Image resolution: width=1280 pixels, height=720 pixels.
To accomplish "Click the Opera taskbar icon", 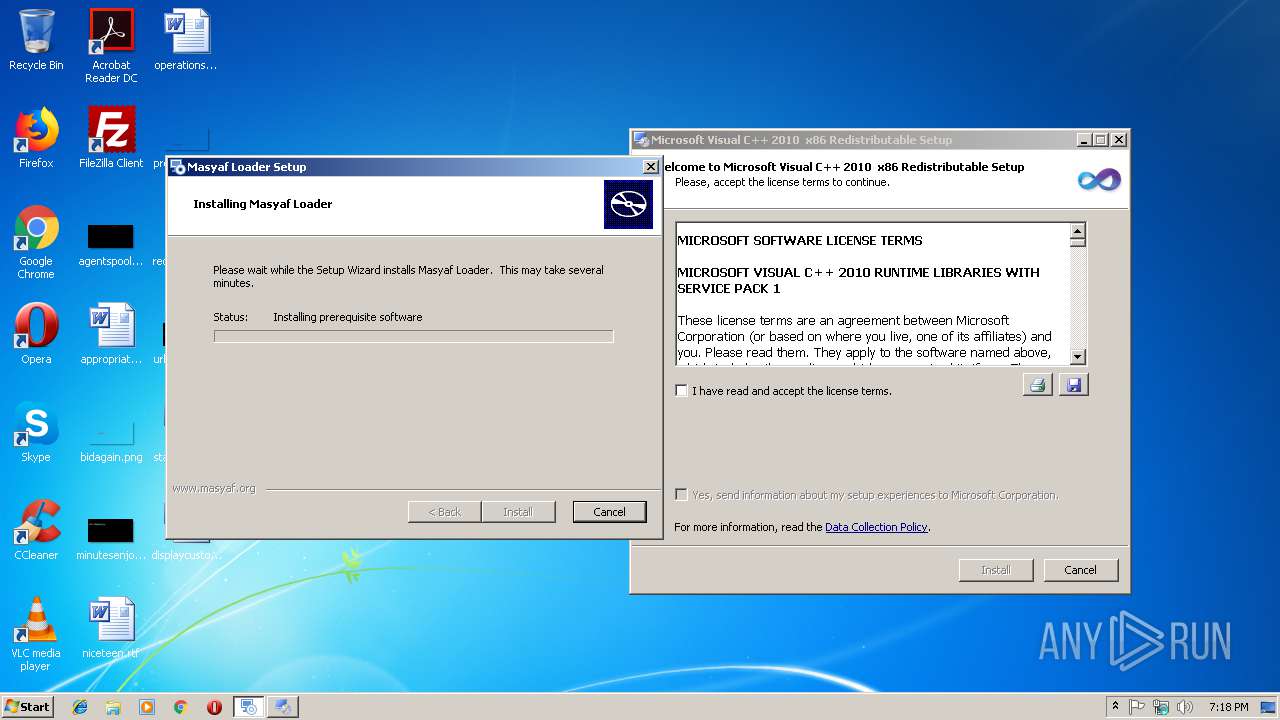I will 214,707.
